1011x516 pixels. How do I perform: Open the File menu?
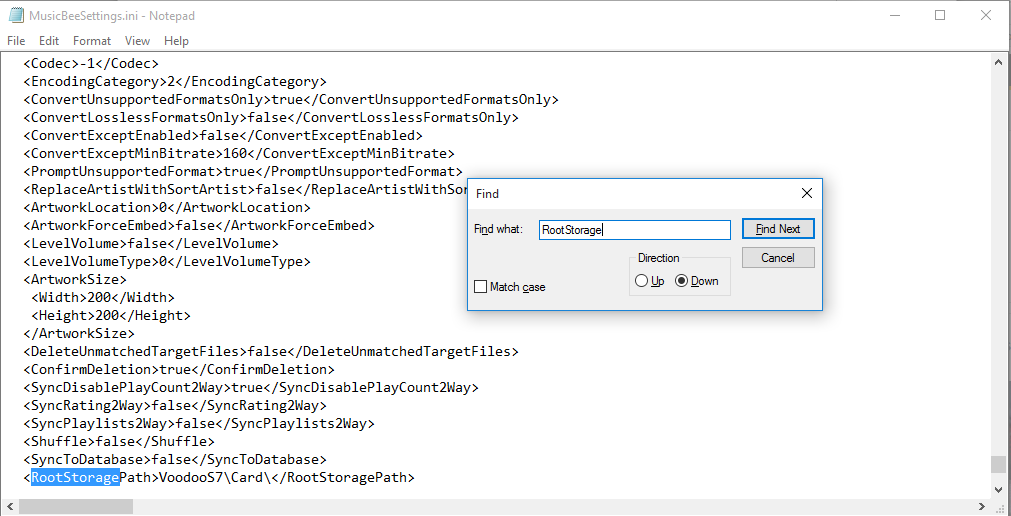click(15, 41)
